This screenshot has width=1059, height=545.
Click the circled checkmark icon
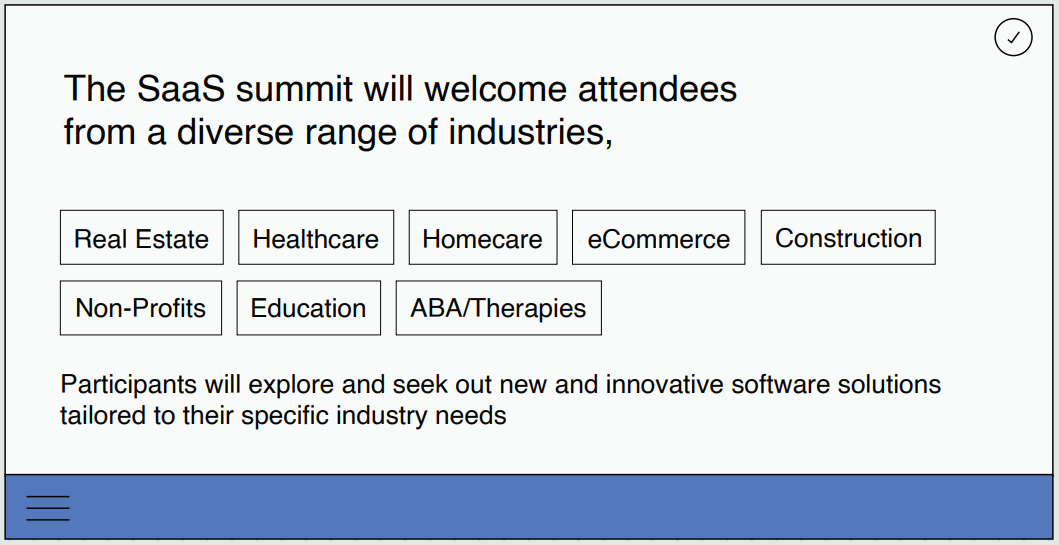click(1013, 38)
